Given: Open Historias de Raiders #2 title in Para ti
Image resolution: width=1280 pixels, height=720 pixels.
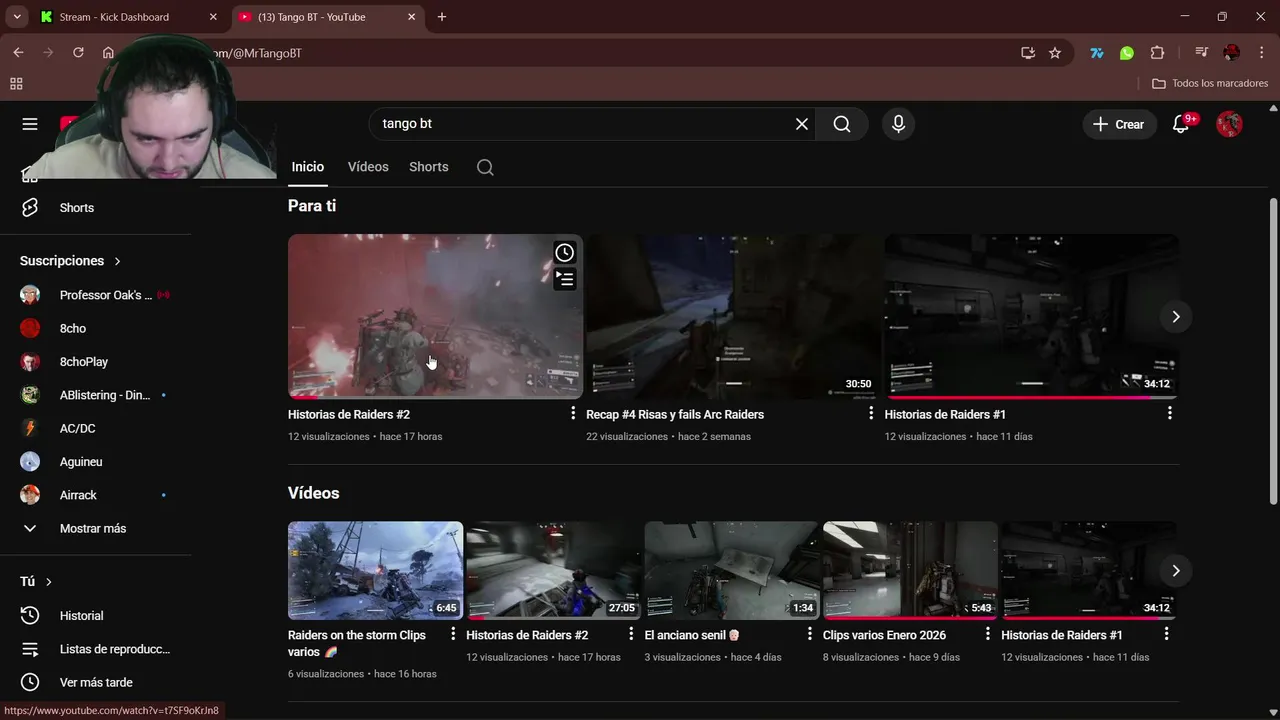Looking at the screenshot, I should click(x=349, y=414).
